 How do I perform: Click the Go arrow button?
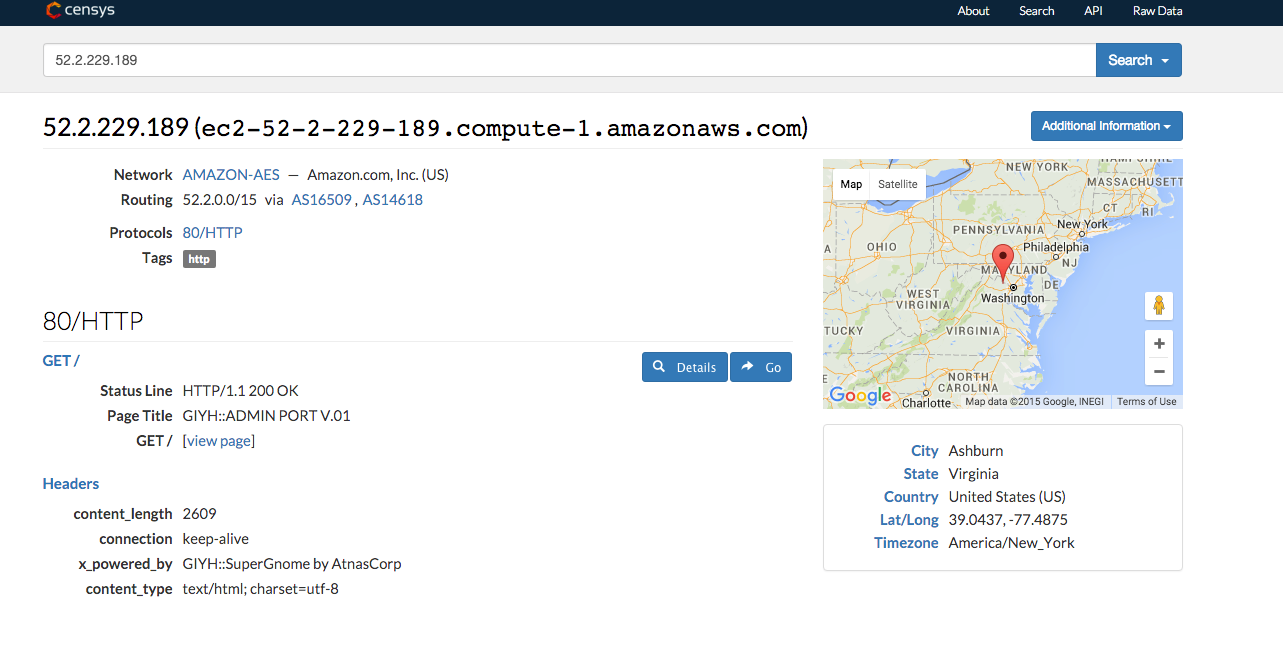pyautogui.click(x=761, y=367)
